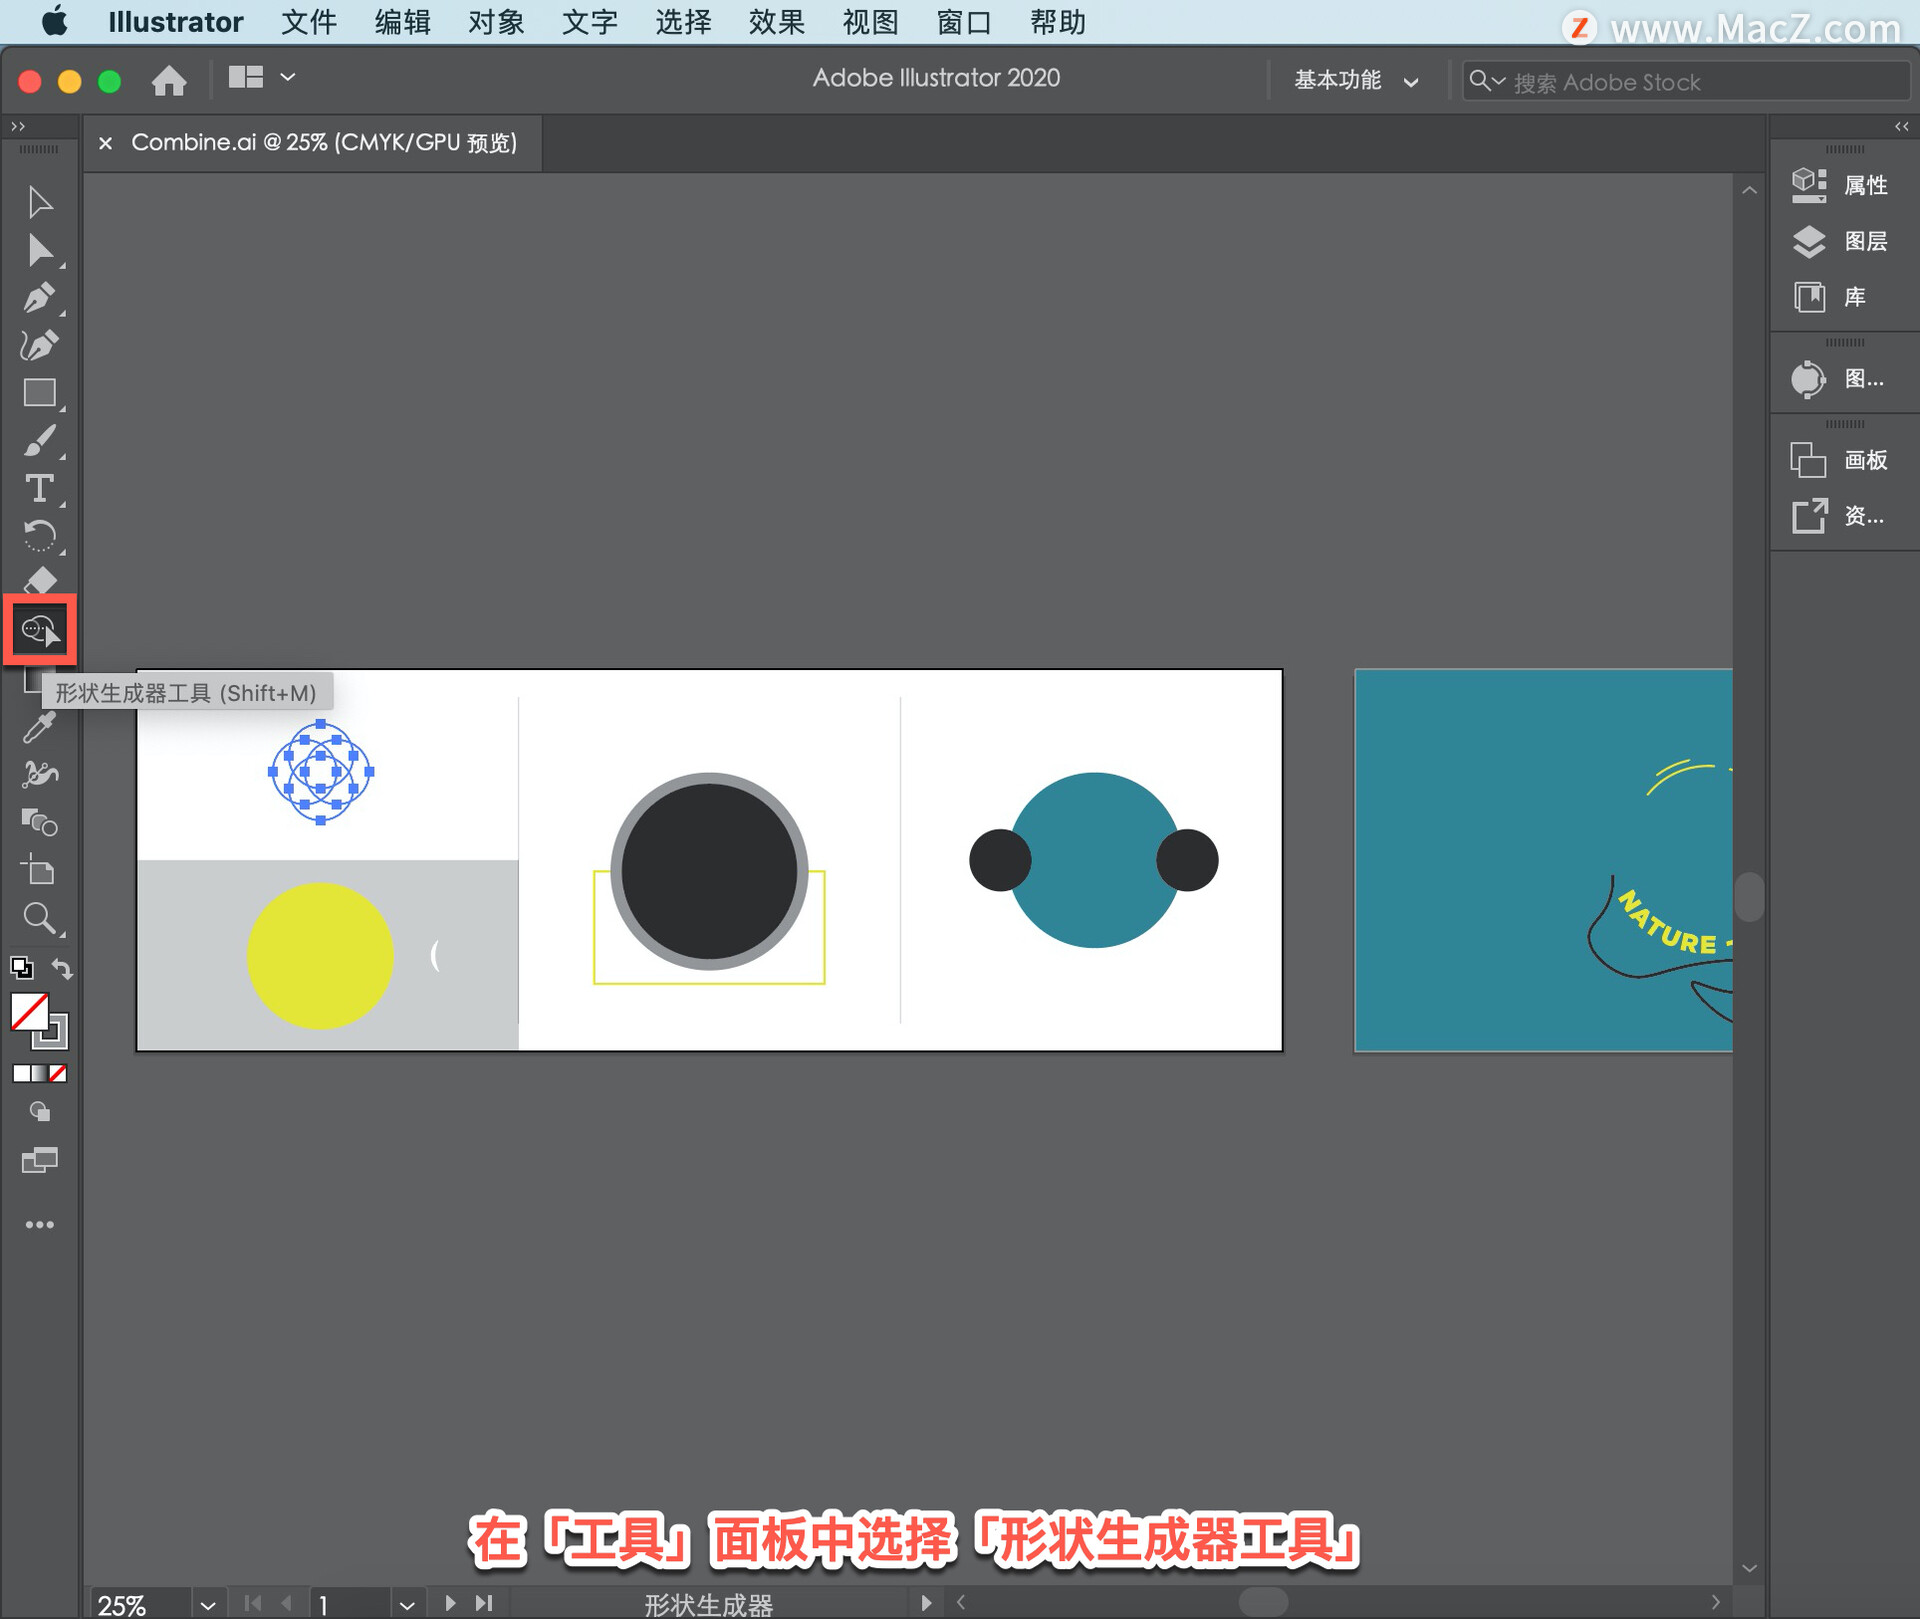Click the Fill color swatch
This screenshot has height=1619, width=1920.
coord(29,1012)
